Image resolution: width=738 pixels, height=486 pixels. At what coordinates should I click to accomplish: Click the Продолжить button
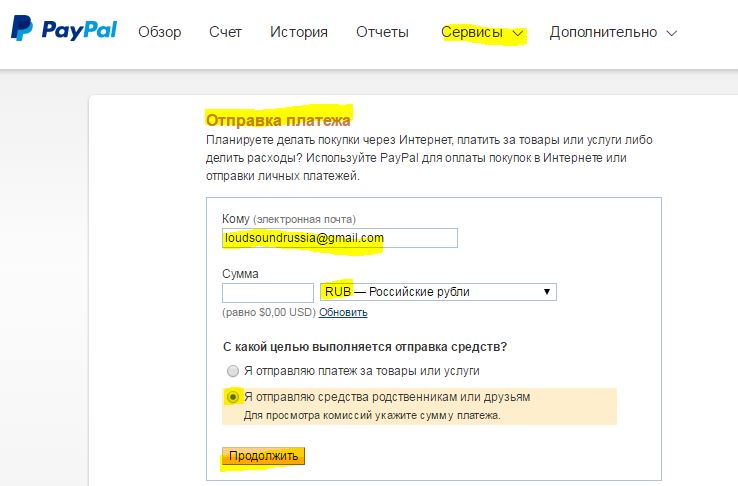tap(264, 456)
